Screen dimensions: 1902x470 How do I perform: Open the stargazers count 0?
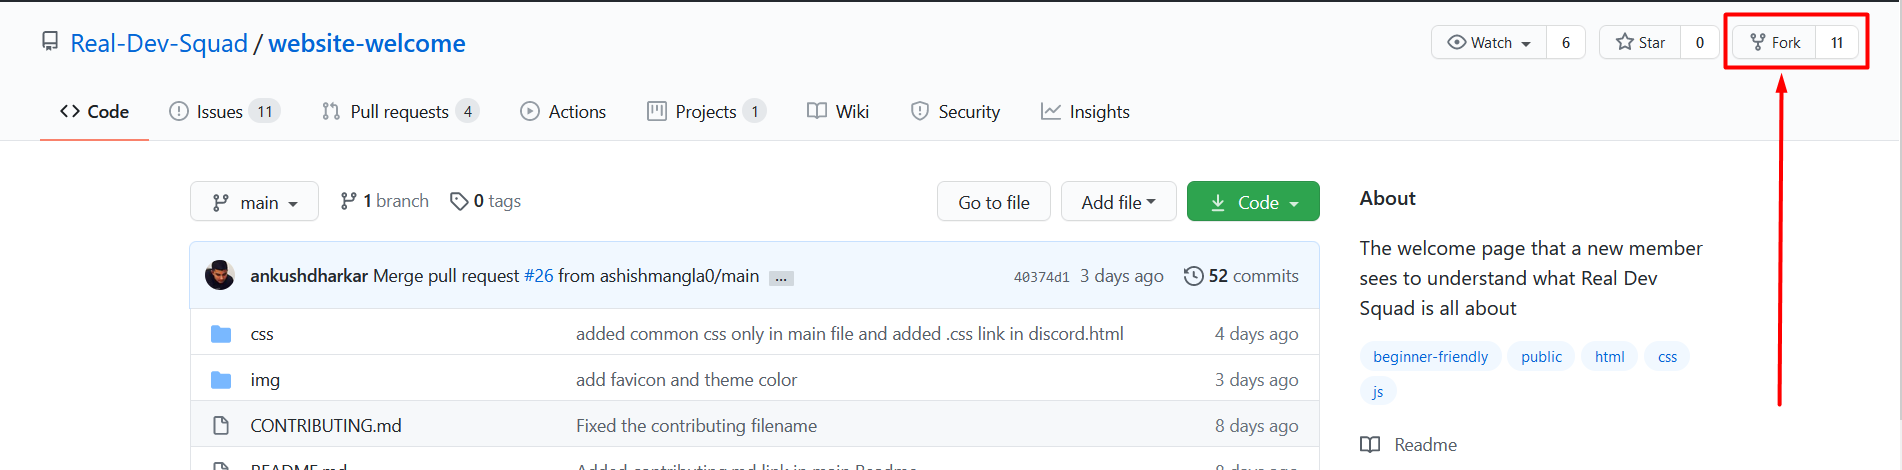point(1700,42)
